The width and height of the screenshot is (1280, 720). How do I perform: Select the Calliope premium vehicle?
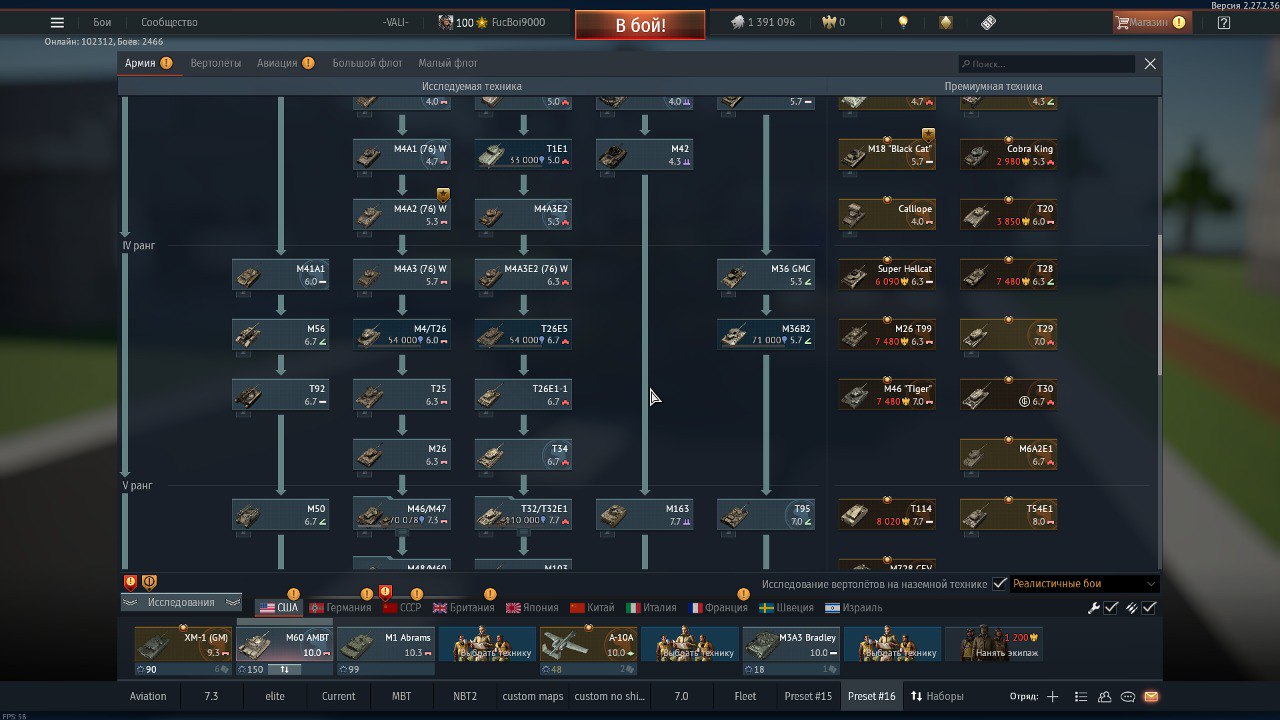887,215
